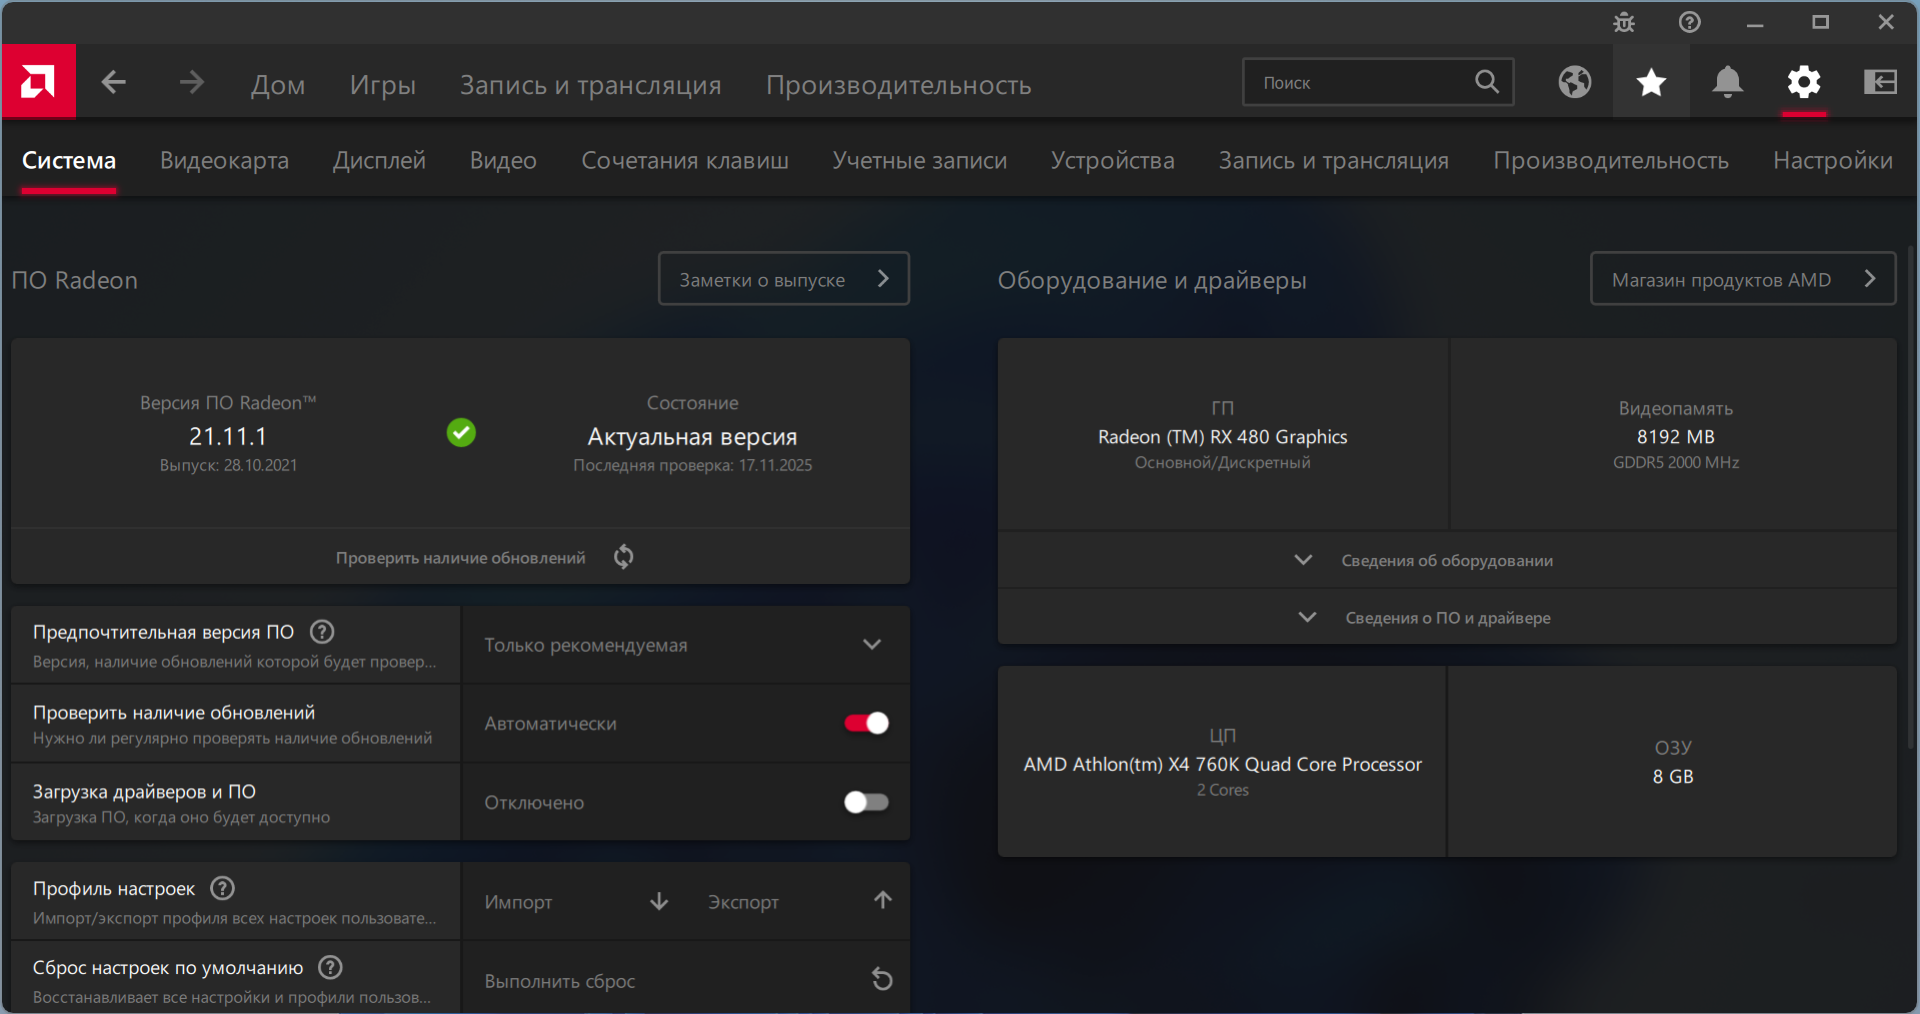Click GDDR5 2000 MHz memory type text
Screen dimensions: 1920x1014
1676,462
